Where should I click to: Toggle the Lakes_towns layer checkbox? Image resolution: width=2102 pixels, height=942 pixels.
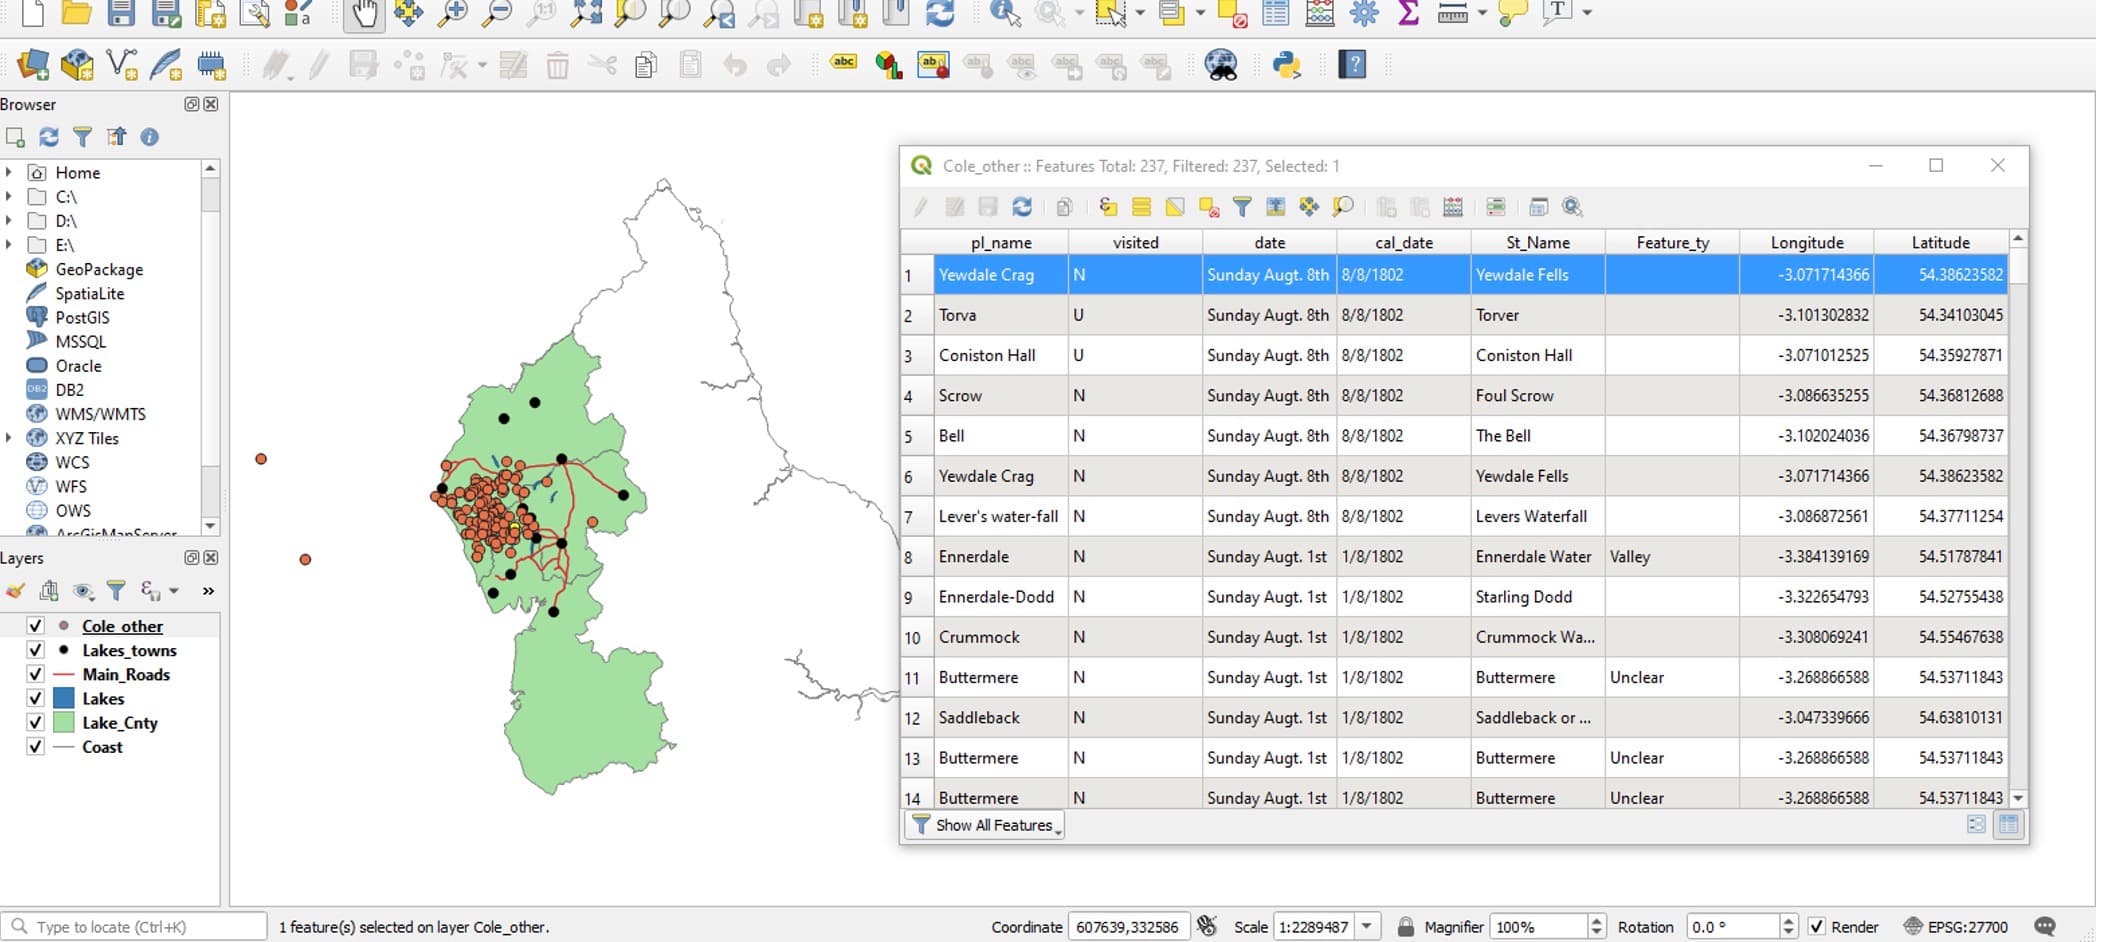[x=35, y=650]
